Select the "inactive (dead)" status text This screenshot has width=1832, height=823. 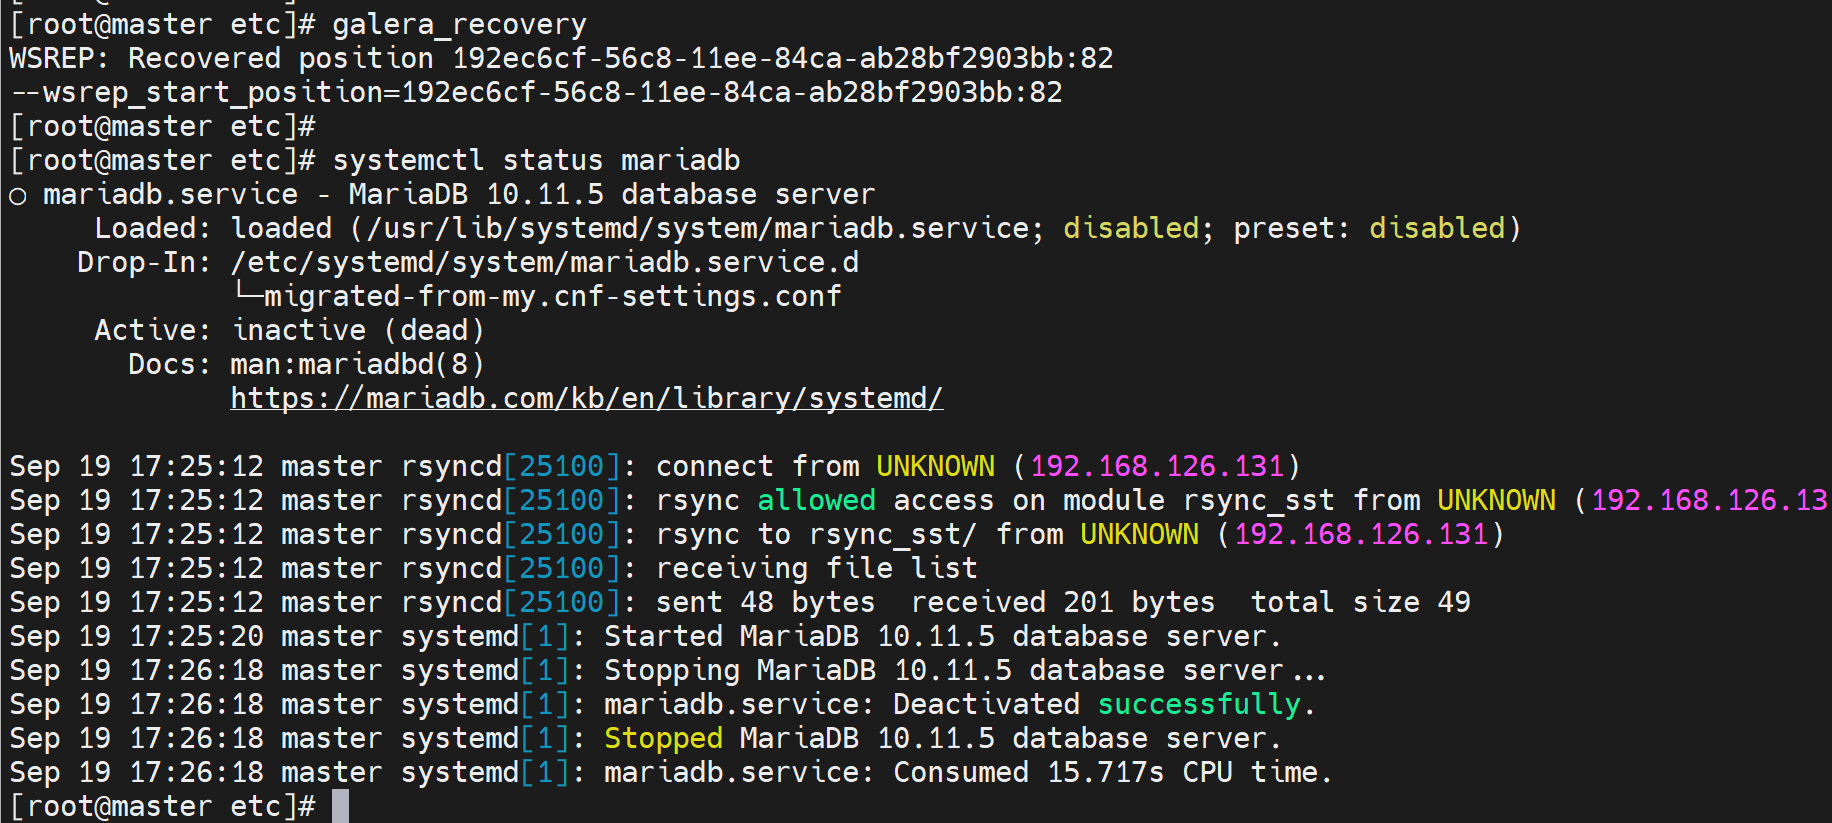click(x=358, y=330)
